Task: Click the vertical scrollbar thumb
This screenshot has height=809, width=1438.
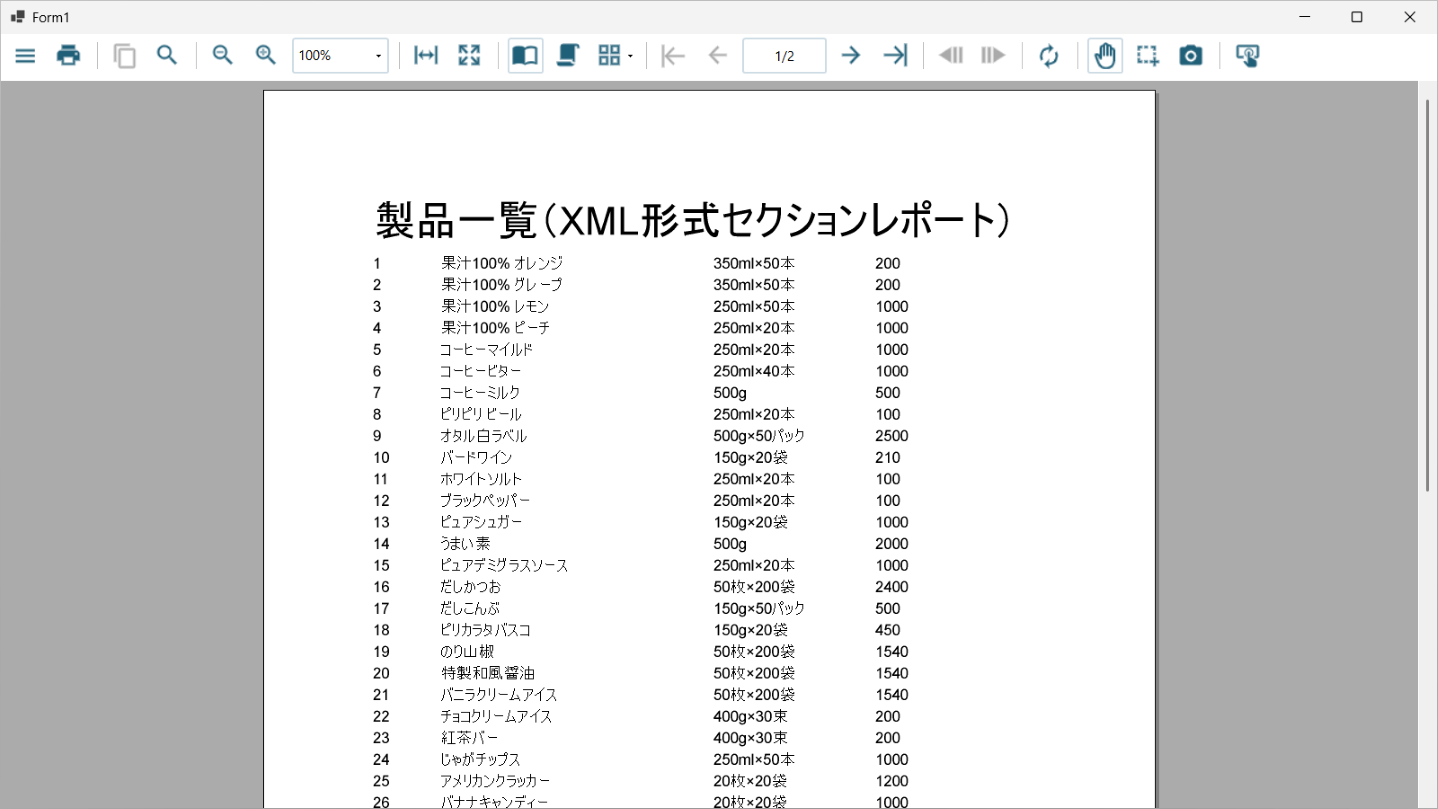Action: [1428, 295]
